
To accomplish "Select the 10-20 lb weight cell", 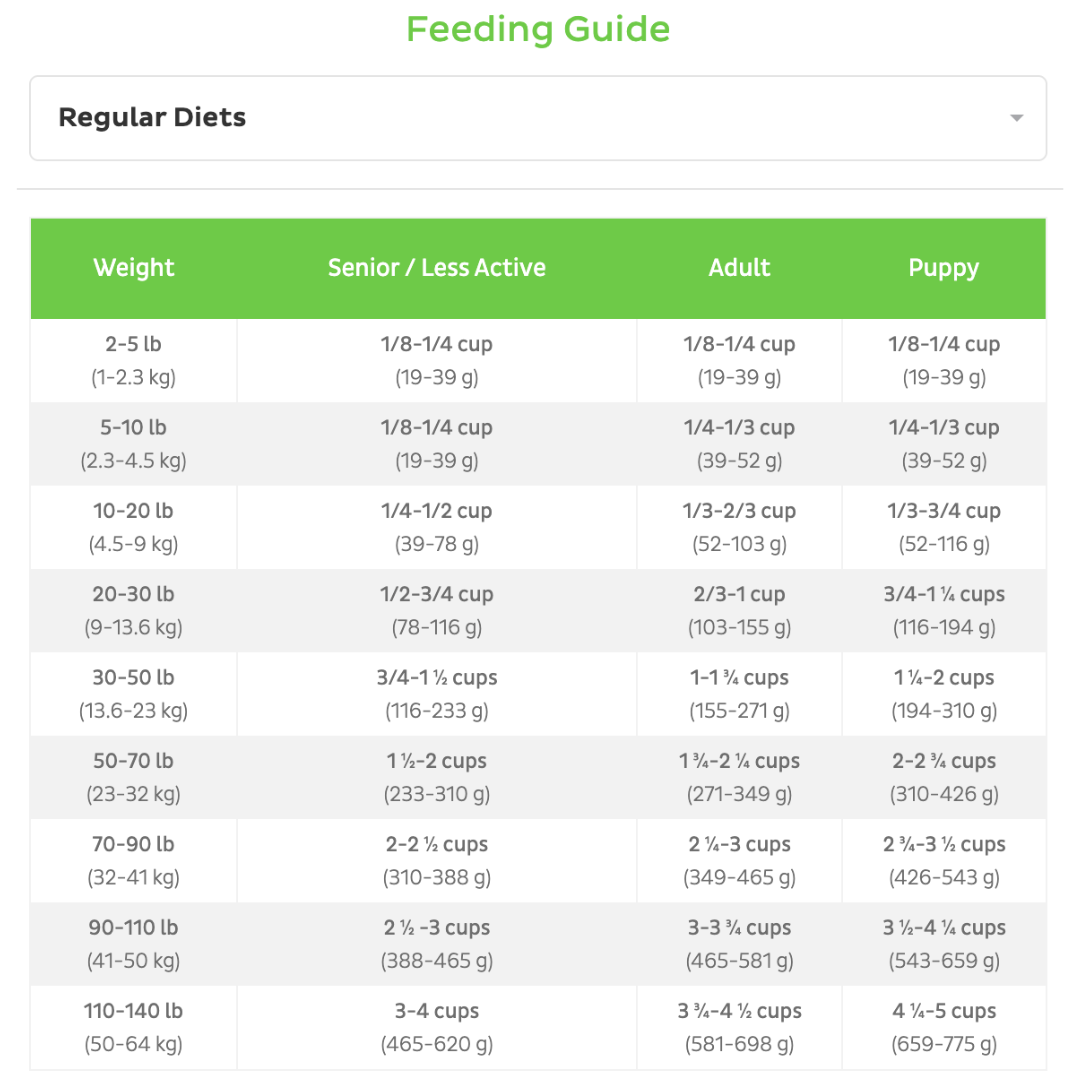I will 134,527.
